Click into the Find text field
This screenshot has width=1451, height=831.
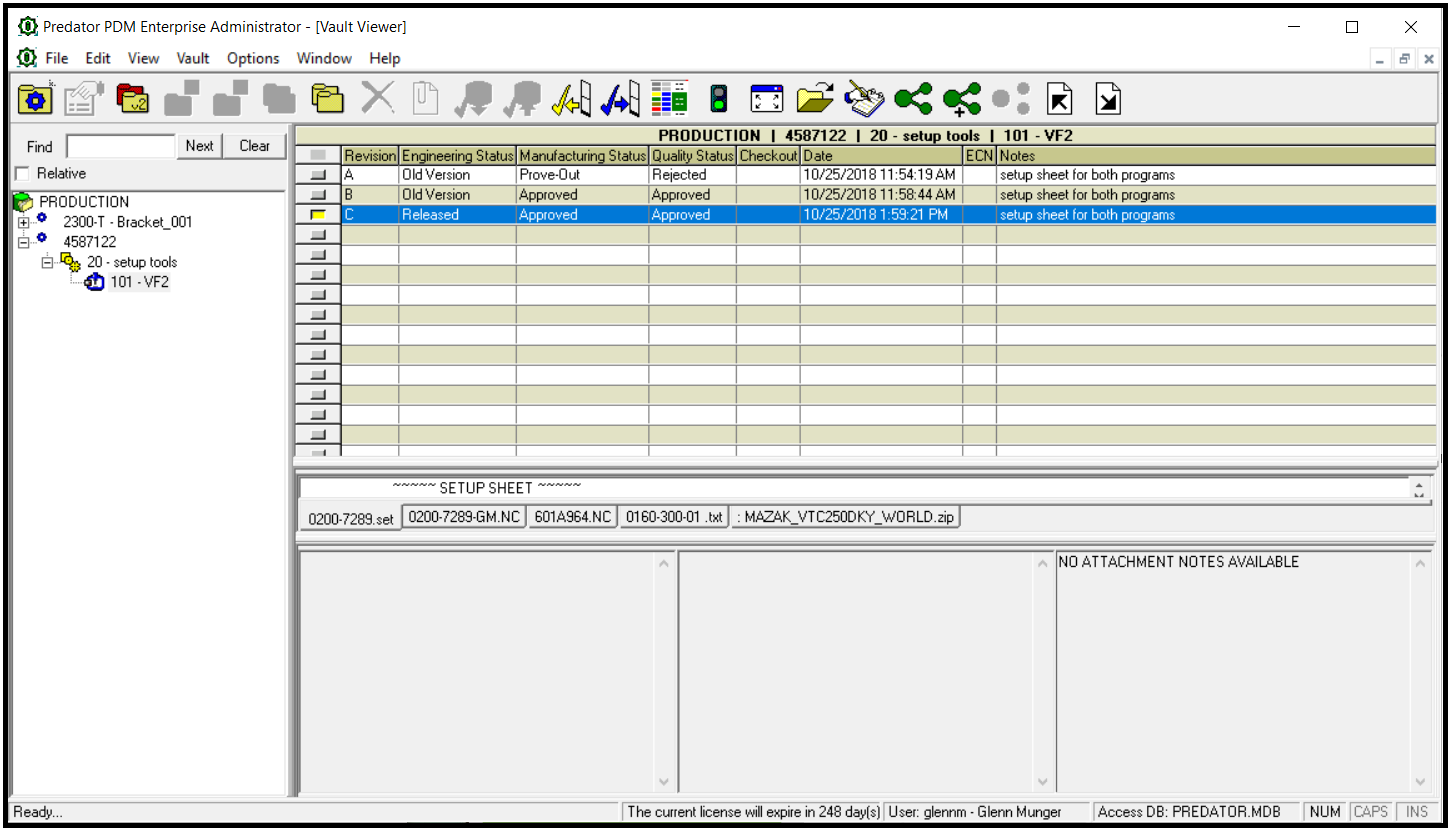pos(121,147)
